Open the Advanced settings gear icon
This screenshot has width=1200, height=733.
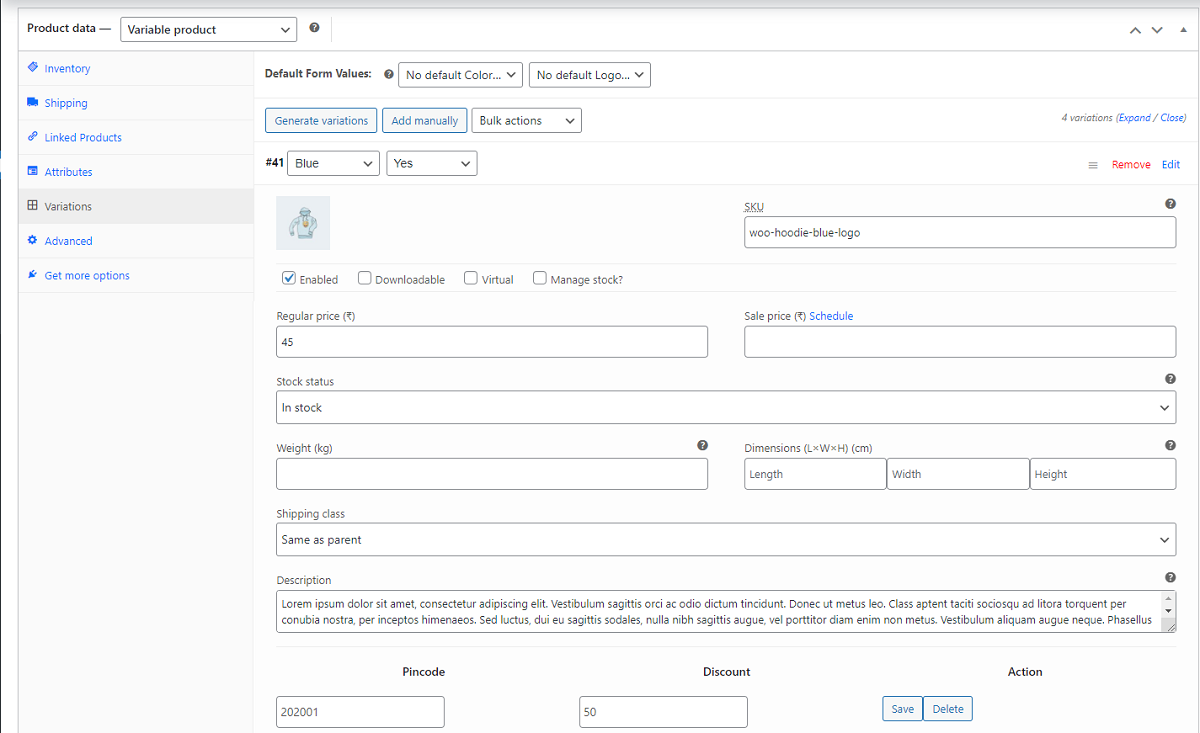point(32,241)
